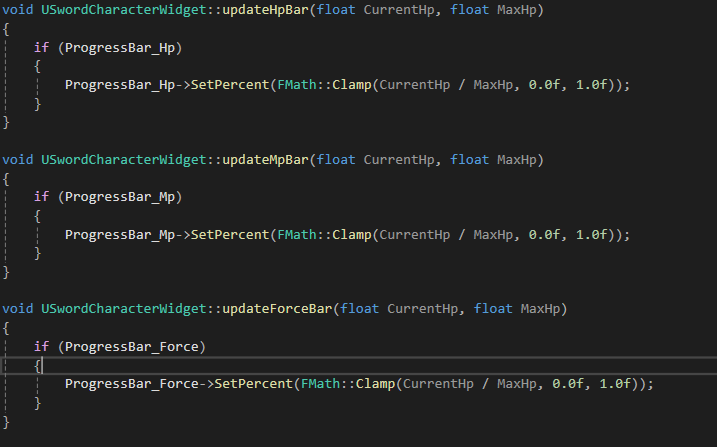This screenshot has width=717, height=447.
Task: Click CurrentHp inside Clamp on ProgressBar_Hp line
Action: click(415, 85)
